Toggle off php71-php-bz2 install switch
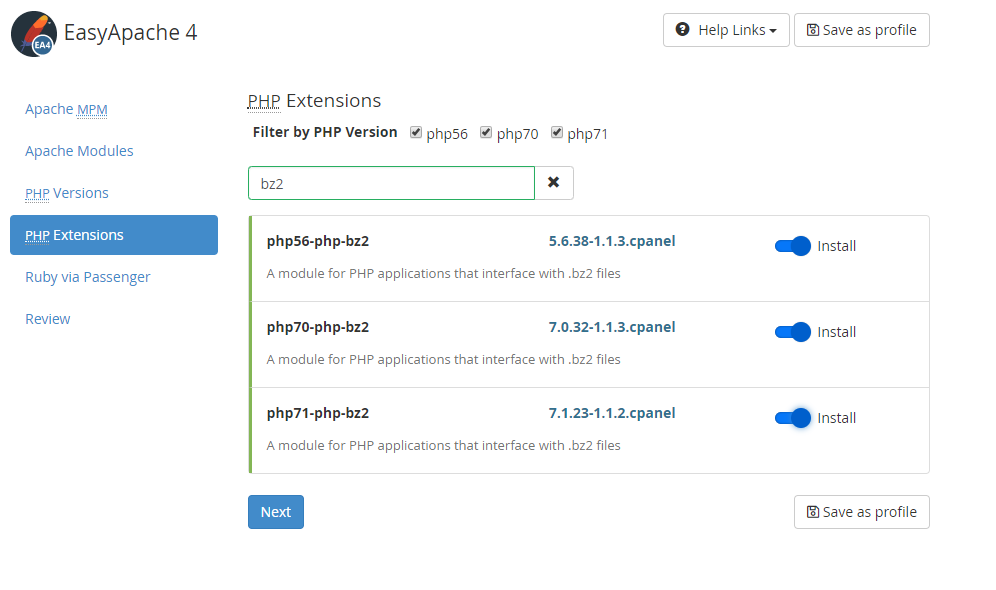 [793, 418]
